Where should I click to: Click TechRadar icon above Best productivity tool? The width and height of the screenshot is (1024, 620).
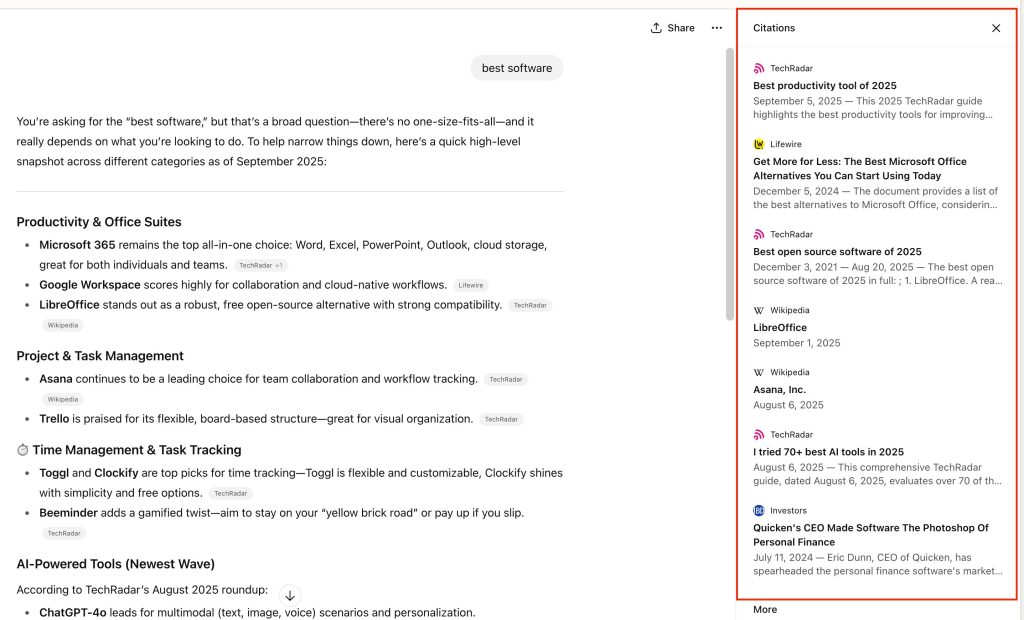click(759, 68)
